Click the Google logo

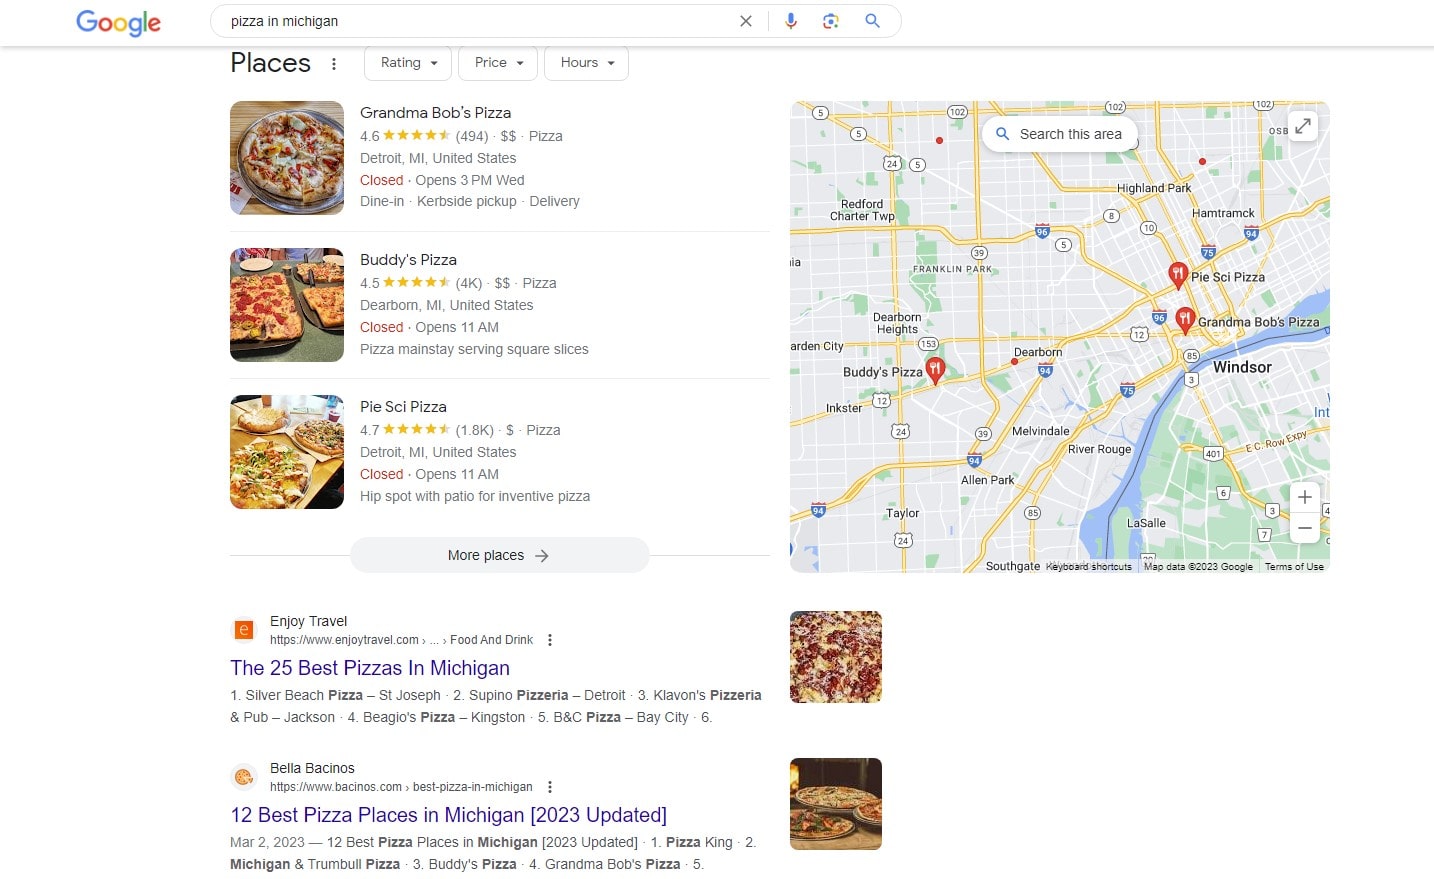click(x=117, y=23)
